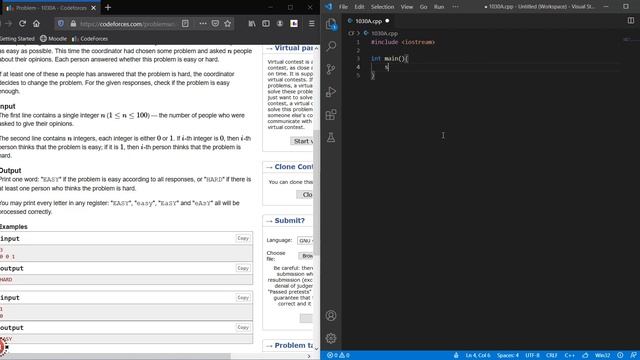This screenshot has width=640, height=360.
Task: Open the View menu in VS Code
Action: pyautogui.click(x=407, y=7)
